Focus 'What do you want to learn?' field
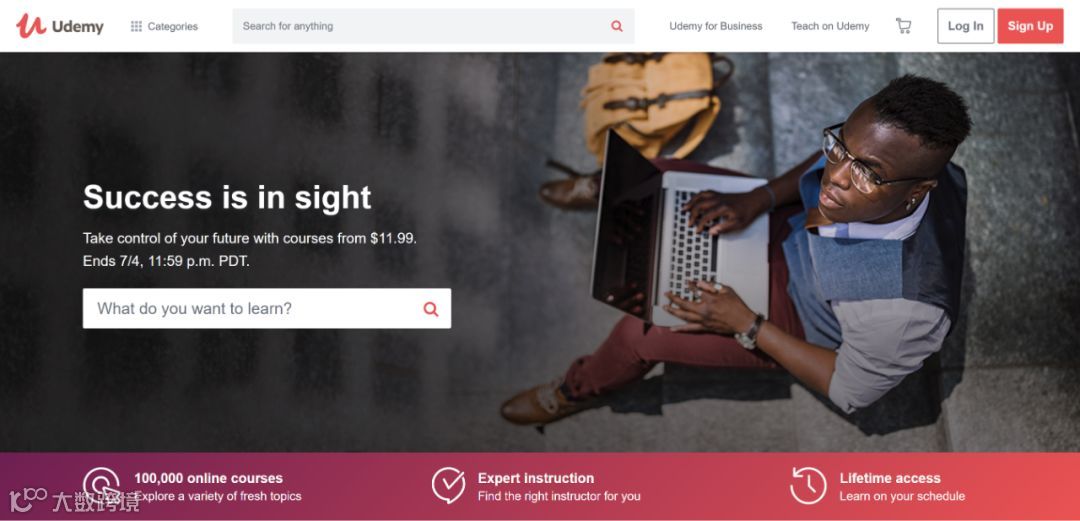 (x=267, y=309)
